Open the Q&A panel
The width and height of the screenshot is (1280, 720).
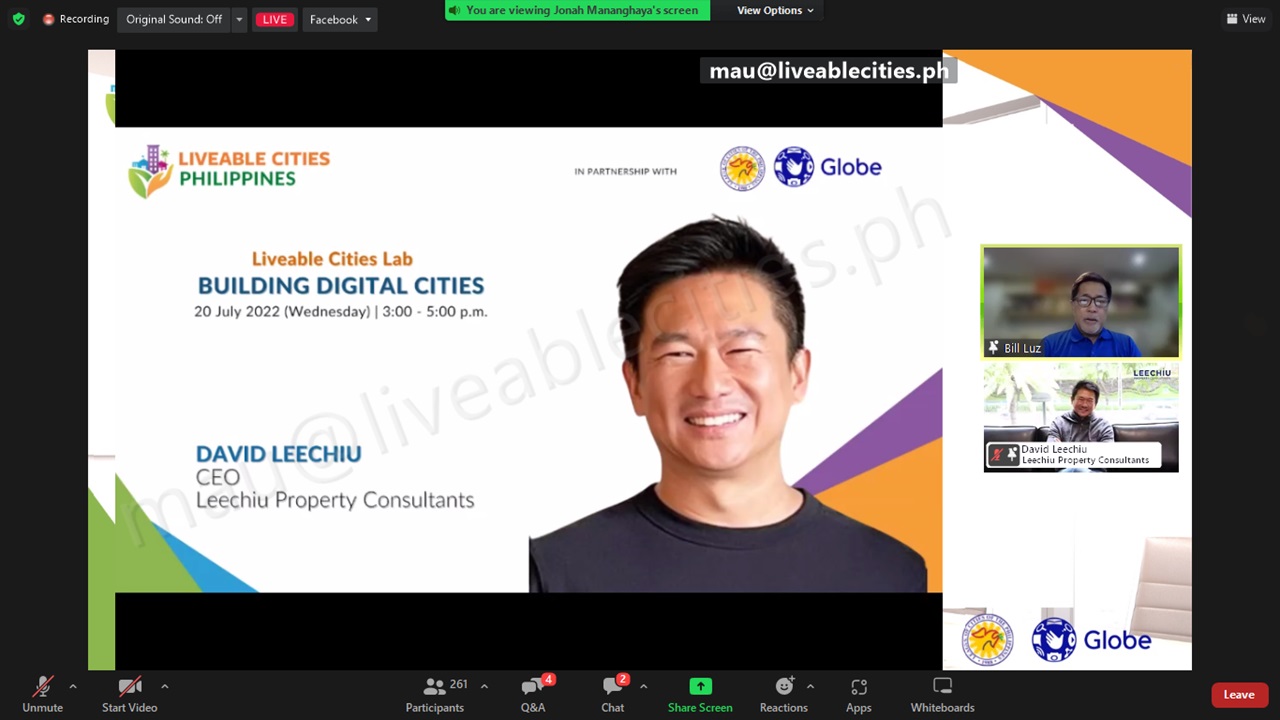[x=533, y=694]
